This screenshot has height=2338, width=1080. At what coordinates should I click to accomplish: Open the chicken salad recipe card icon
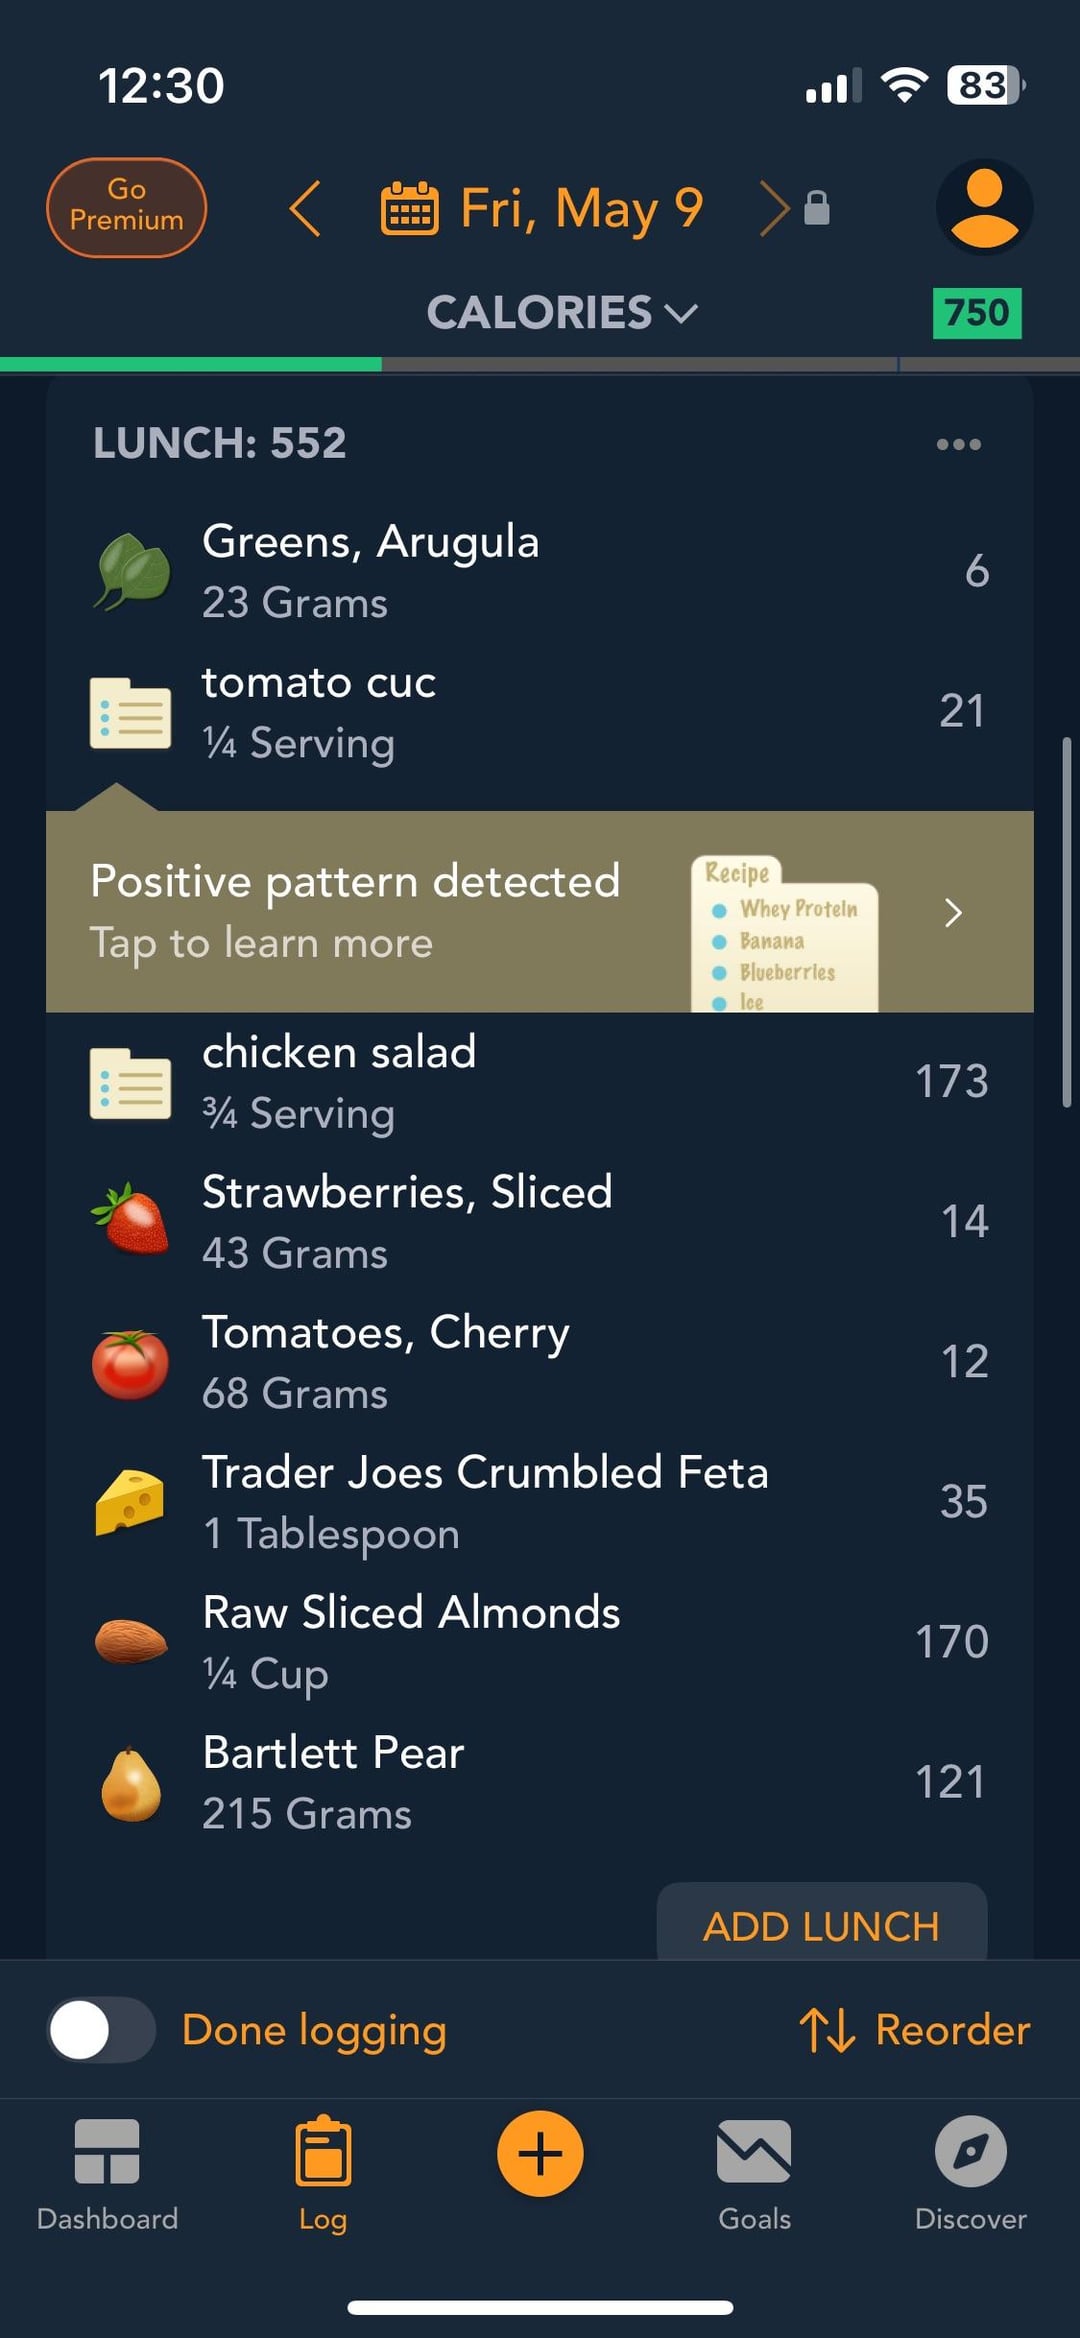pyautogui.click(x=130, y=1083)
